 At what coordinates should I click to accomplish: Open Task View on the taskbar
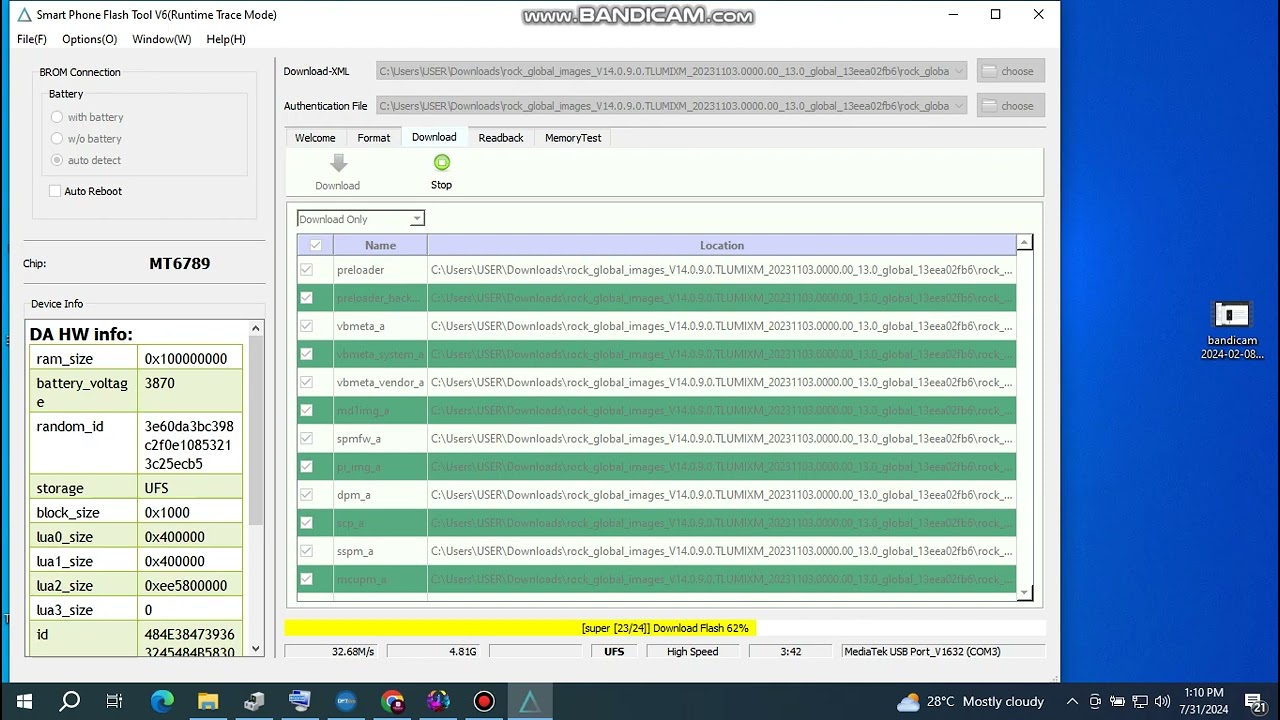pos(114,701)
